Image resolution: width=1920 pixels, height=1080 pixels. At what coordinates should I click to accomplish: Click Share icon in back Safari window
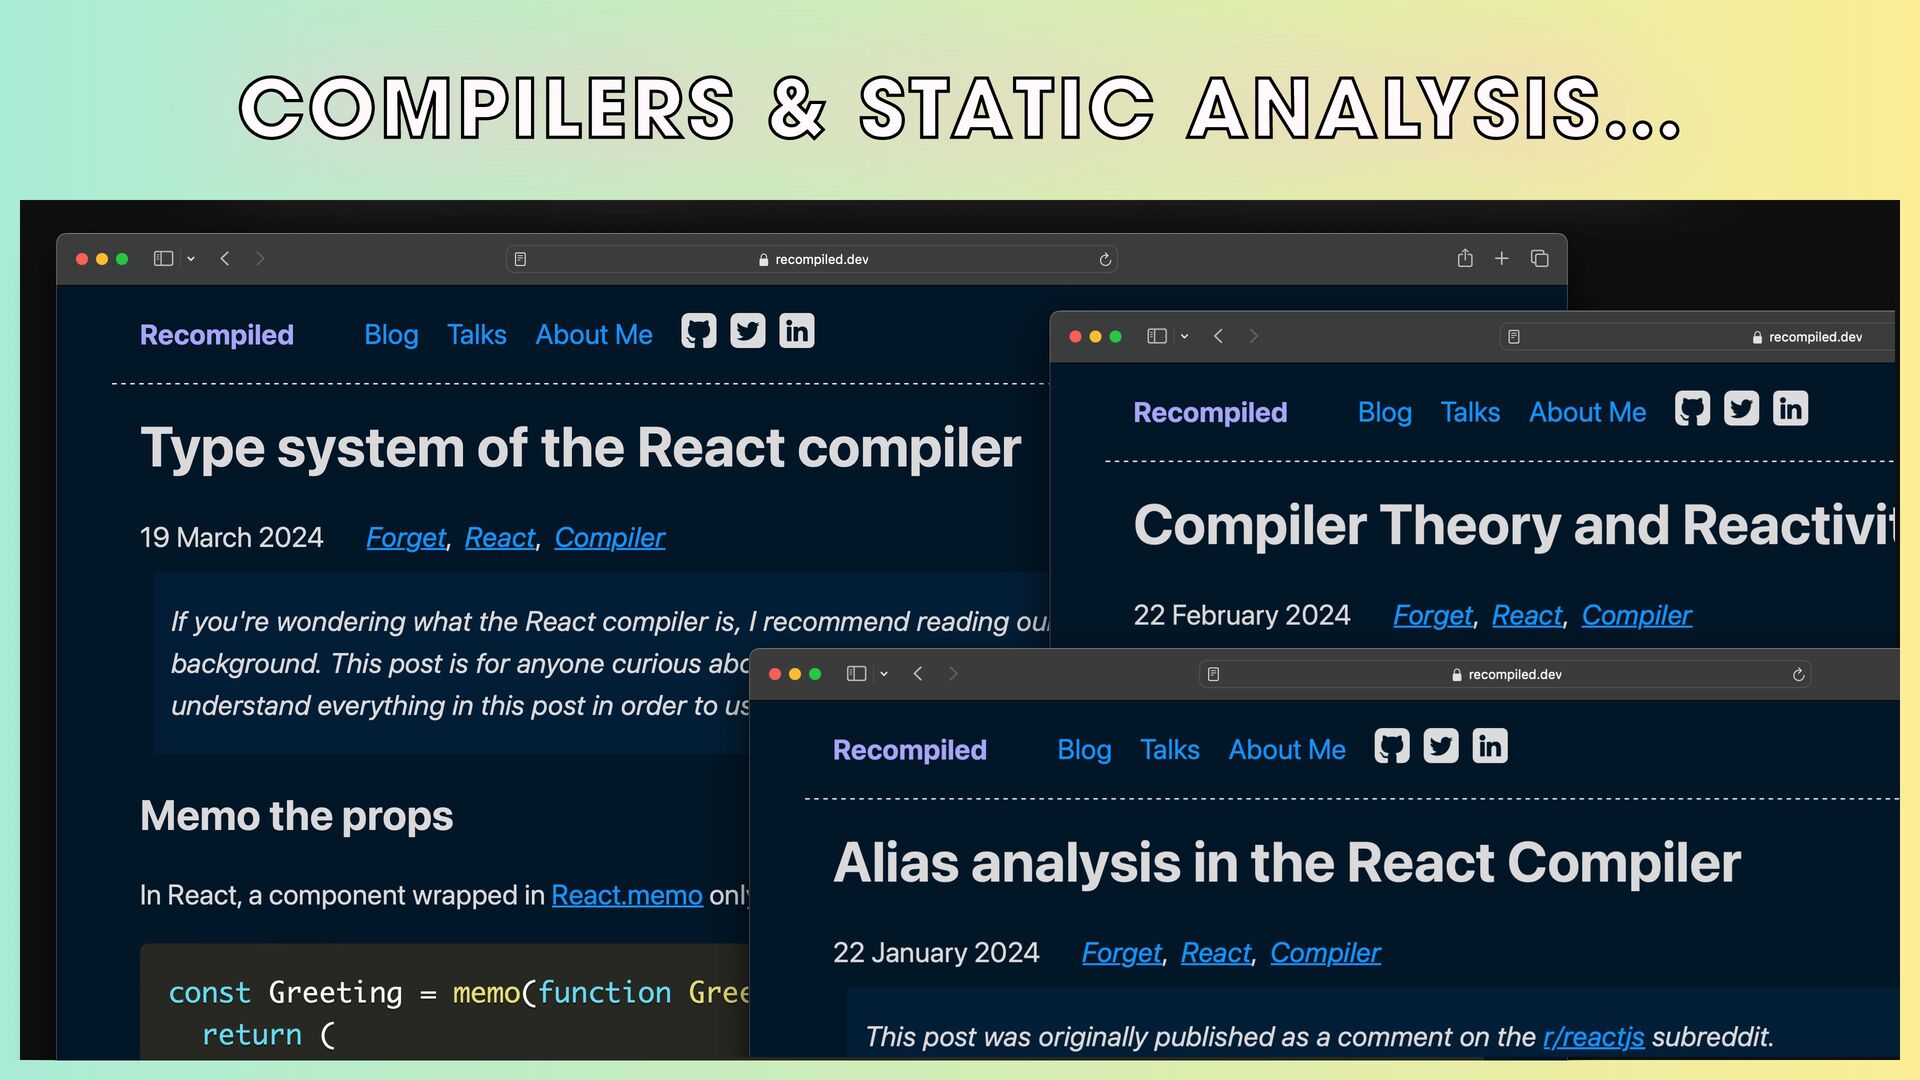[1465, 259]
